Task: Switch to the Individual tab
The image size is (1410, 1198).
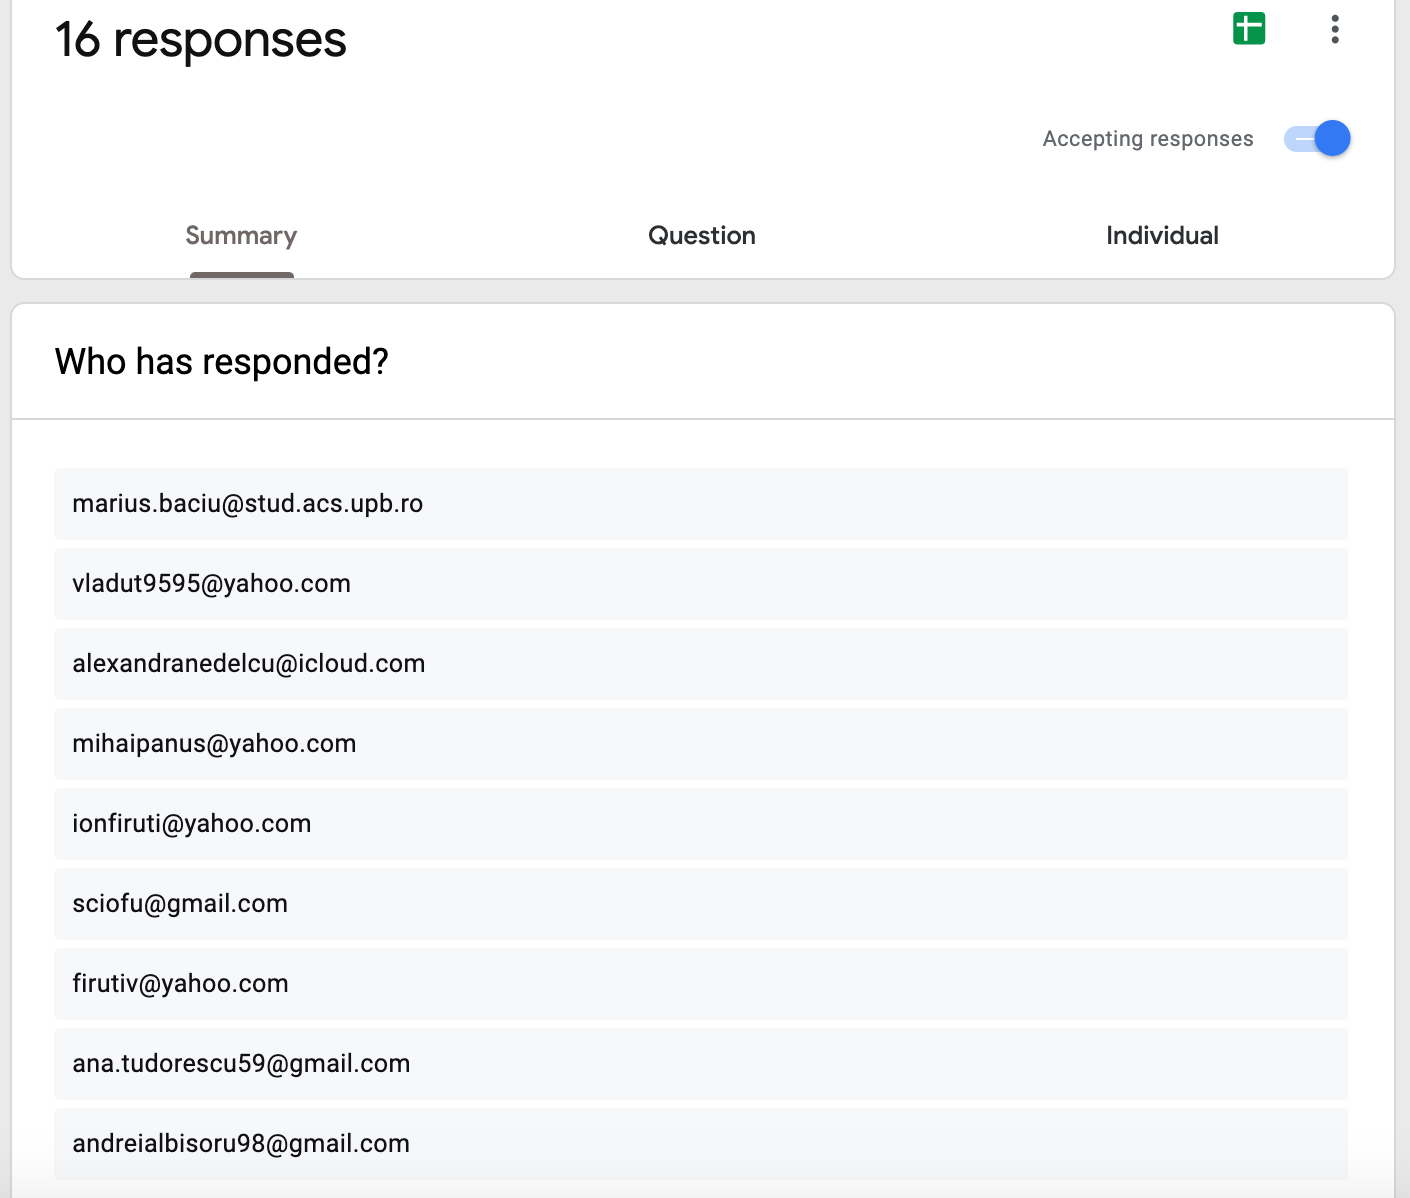Action: [x=1162, y=236]
